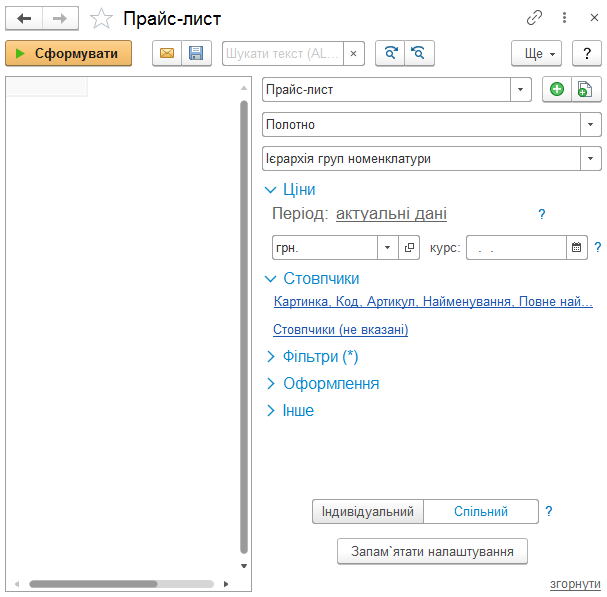Click the copy report variant document icon

586,89
